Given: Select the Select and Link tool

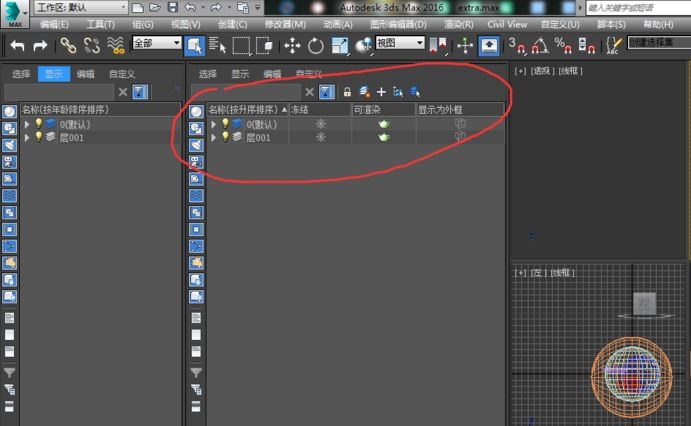Looking at the screenshot, I should pos(68,45).
